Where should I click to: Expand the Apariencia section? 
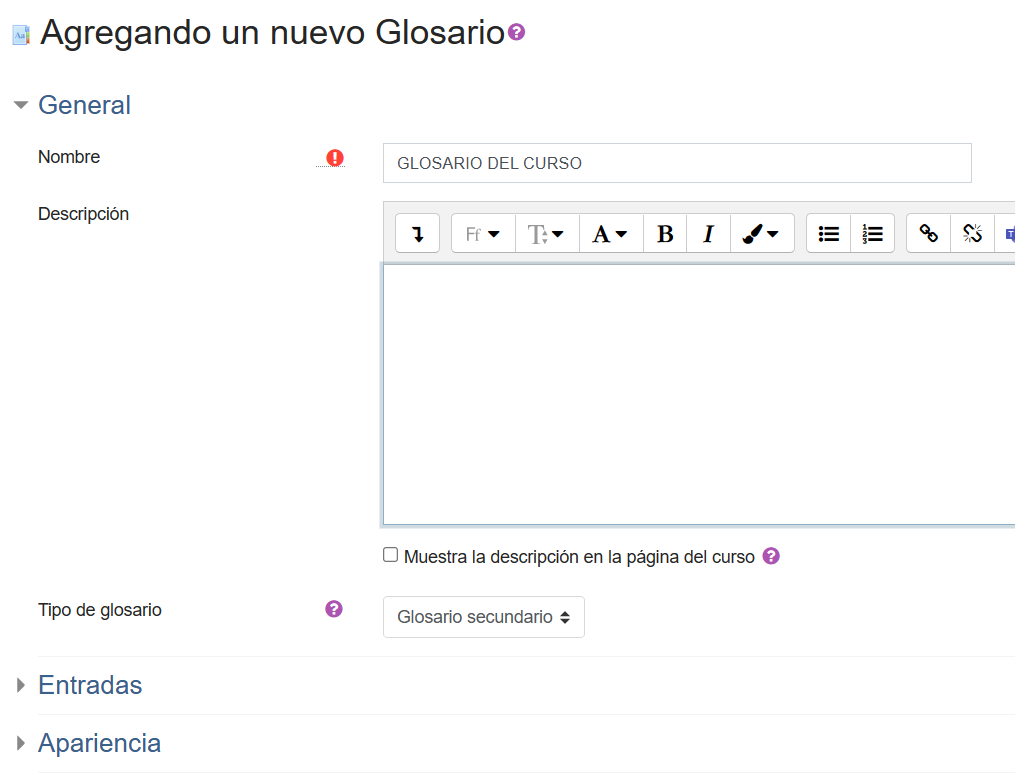(99, 743)
